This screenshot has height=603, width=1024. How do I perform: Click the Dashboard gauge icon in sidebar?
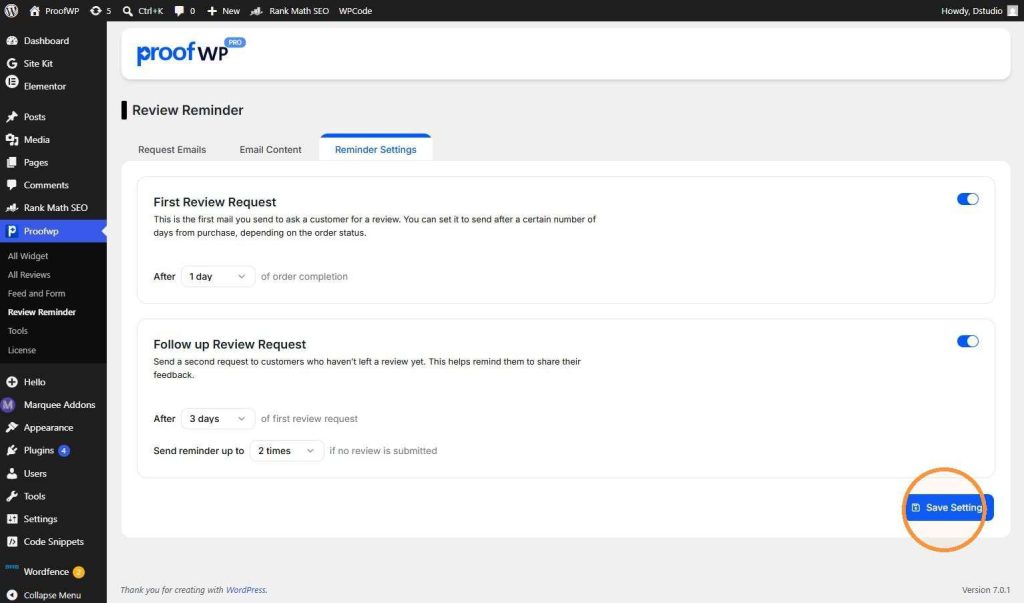12,41
